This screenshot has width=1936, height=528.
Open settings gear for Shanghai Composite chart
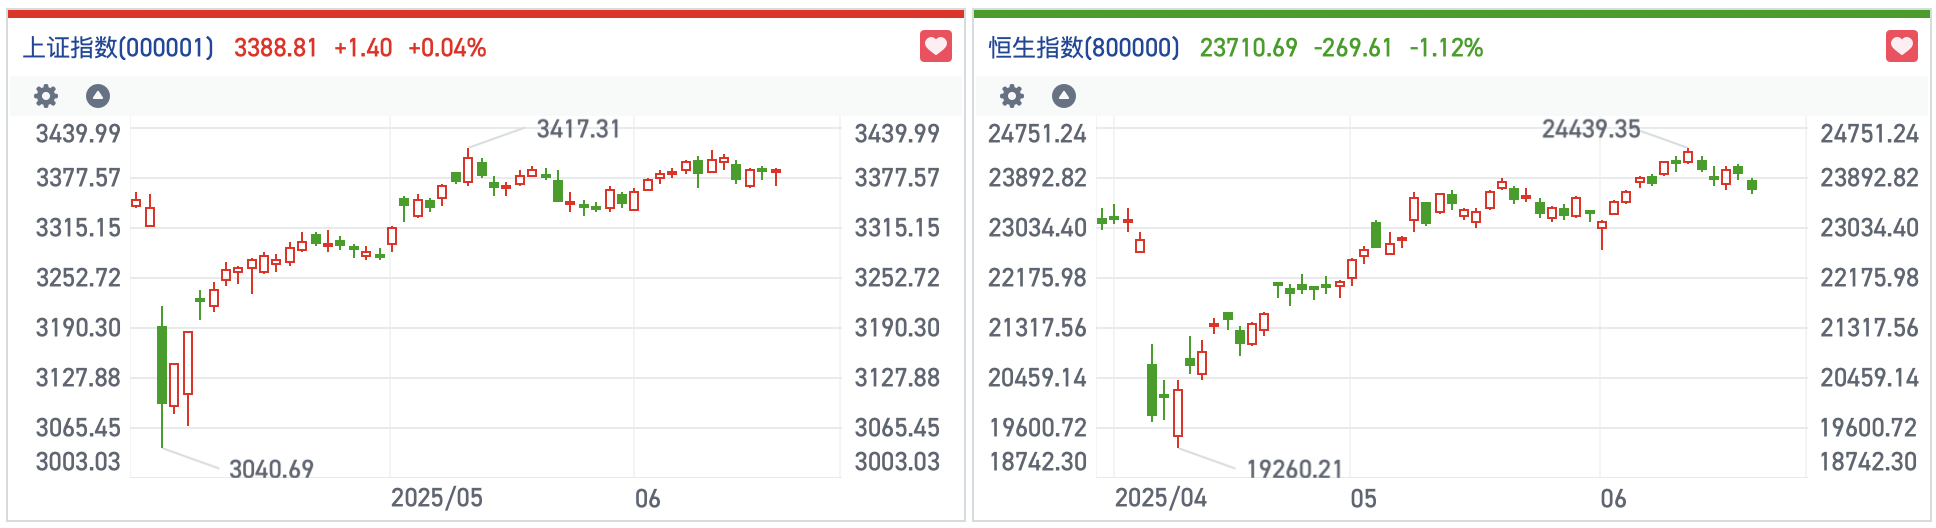tap(46, 96)
